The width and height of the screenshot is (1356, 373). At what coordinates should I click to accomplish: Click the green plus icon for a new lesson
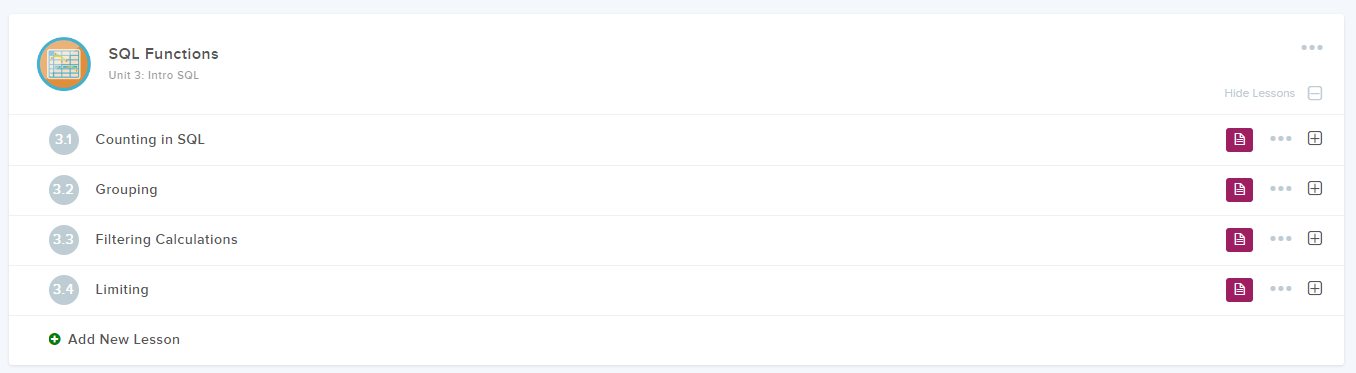click(x=55, y=339)
